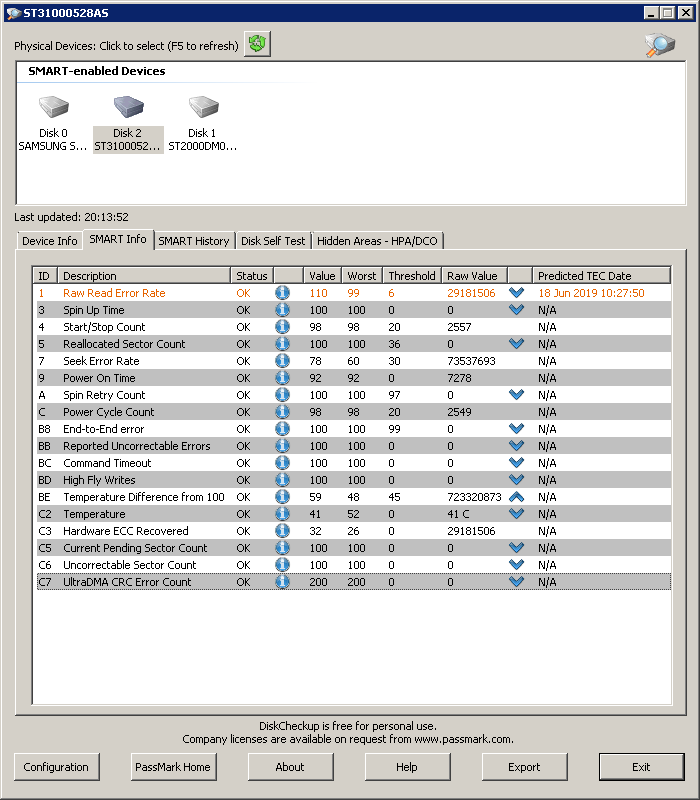Viewport: 700px width, 800px height.
Task: Click the magnifier disk logo icon
Action: (x=660, y=44)
